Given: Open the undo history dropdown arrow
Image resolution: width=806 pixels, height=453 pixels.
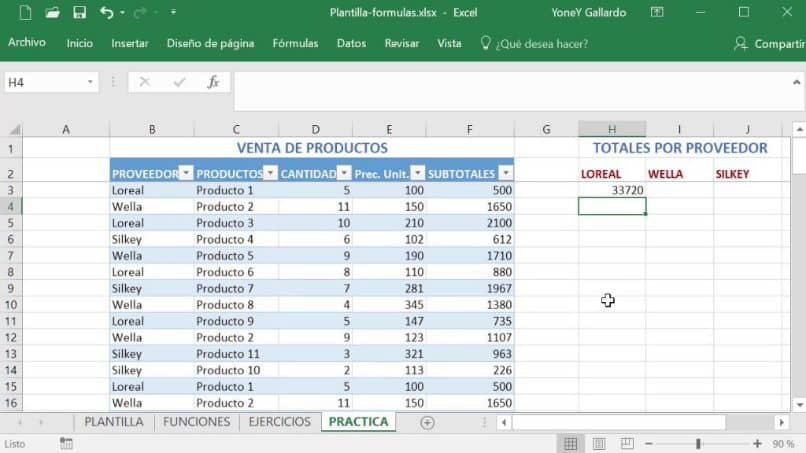Looking at the screenshot, I should [122, 12].
